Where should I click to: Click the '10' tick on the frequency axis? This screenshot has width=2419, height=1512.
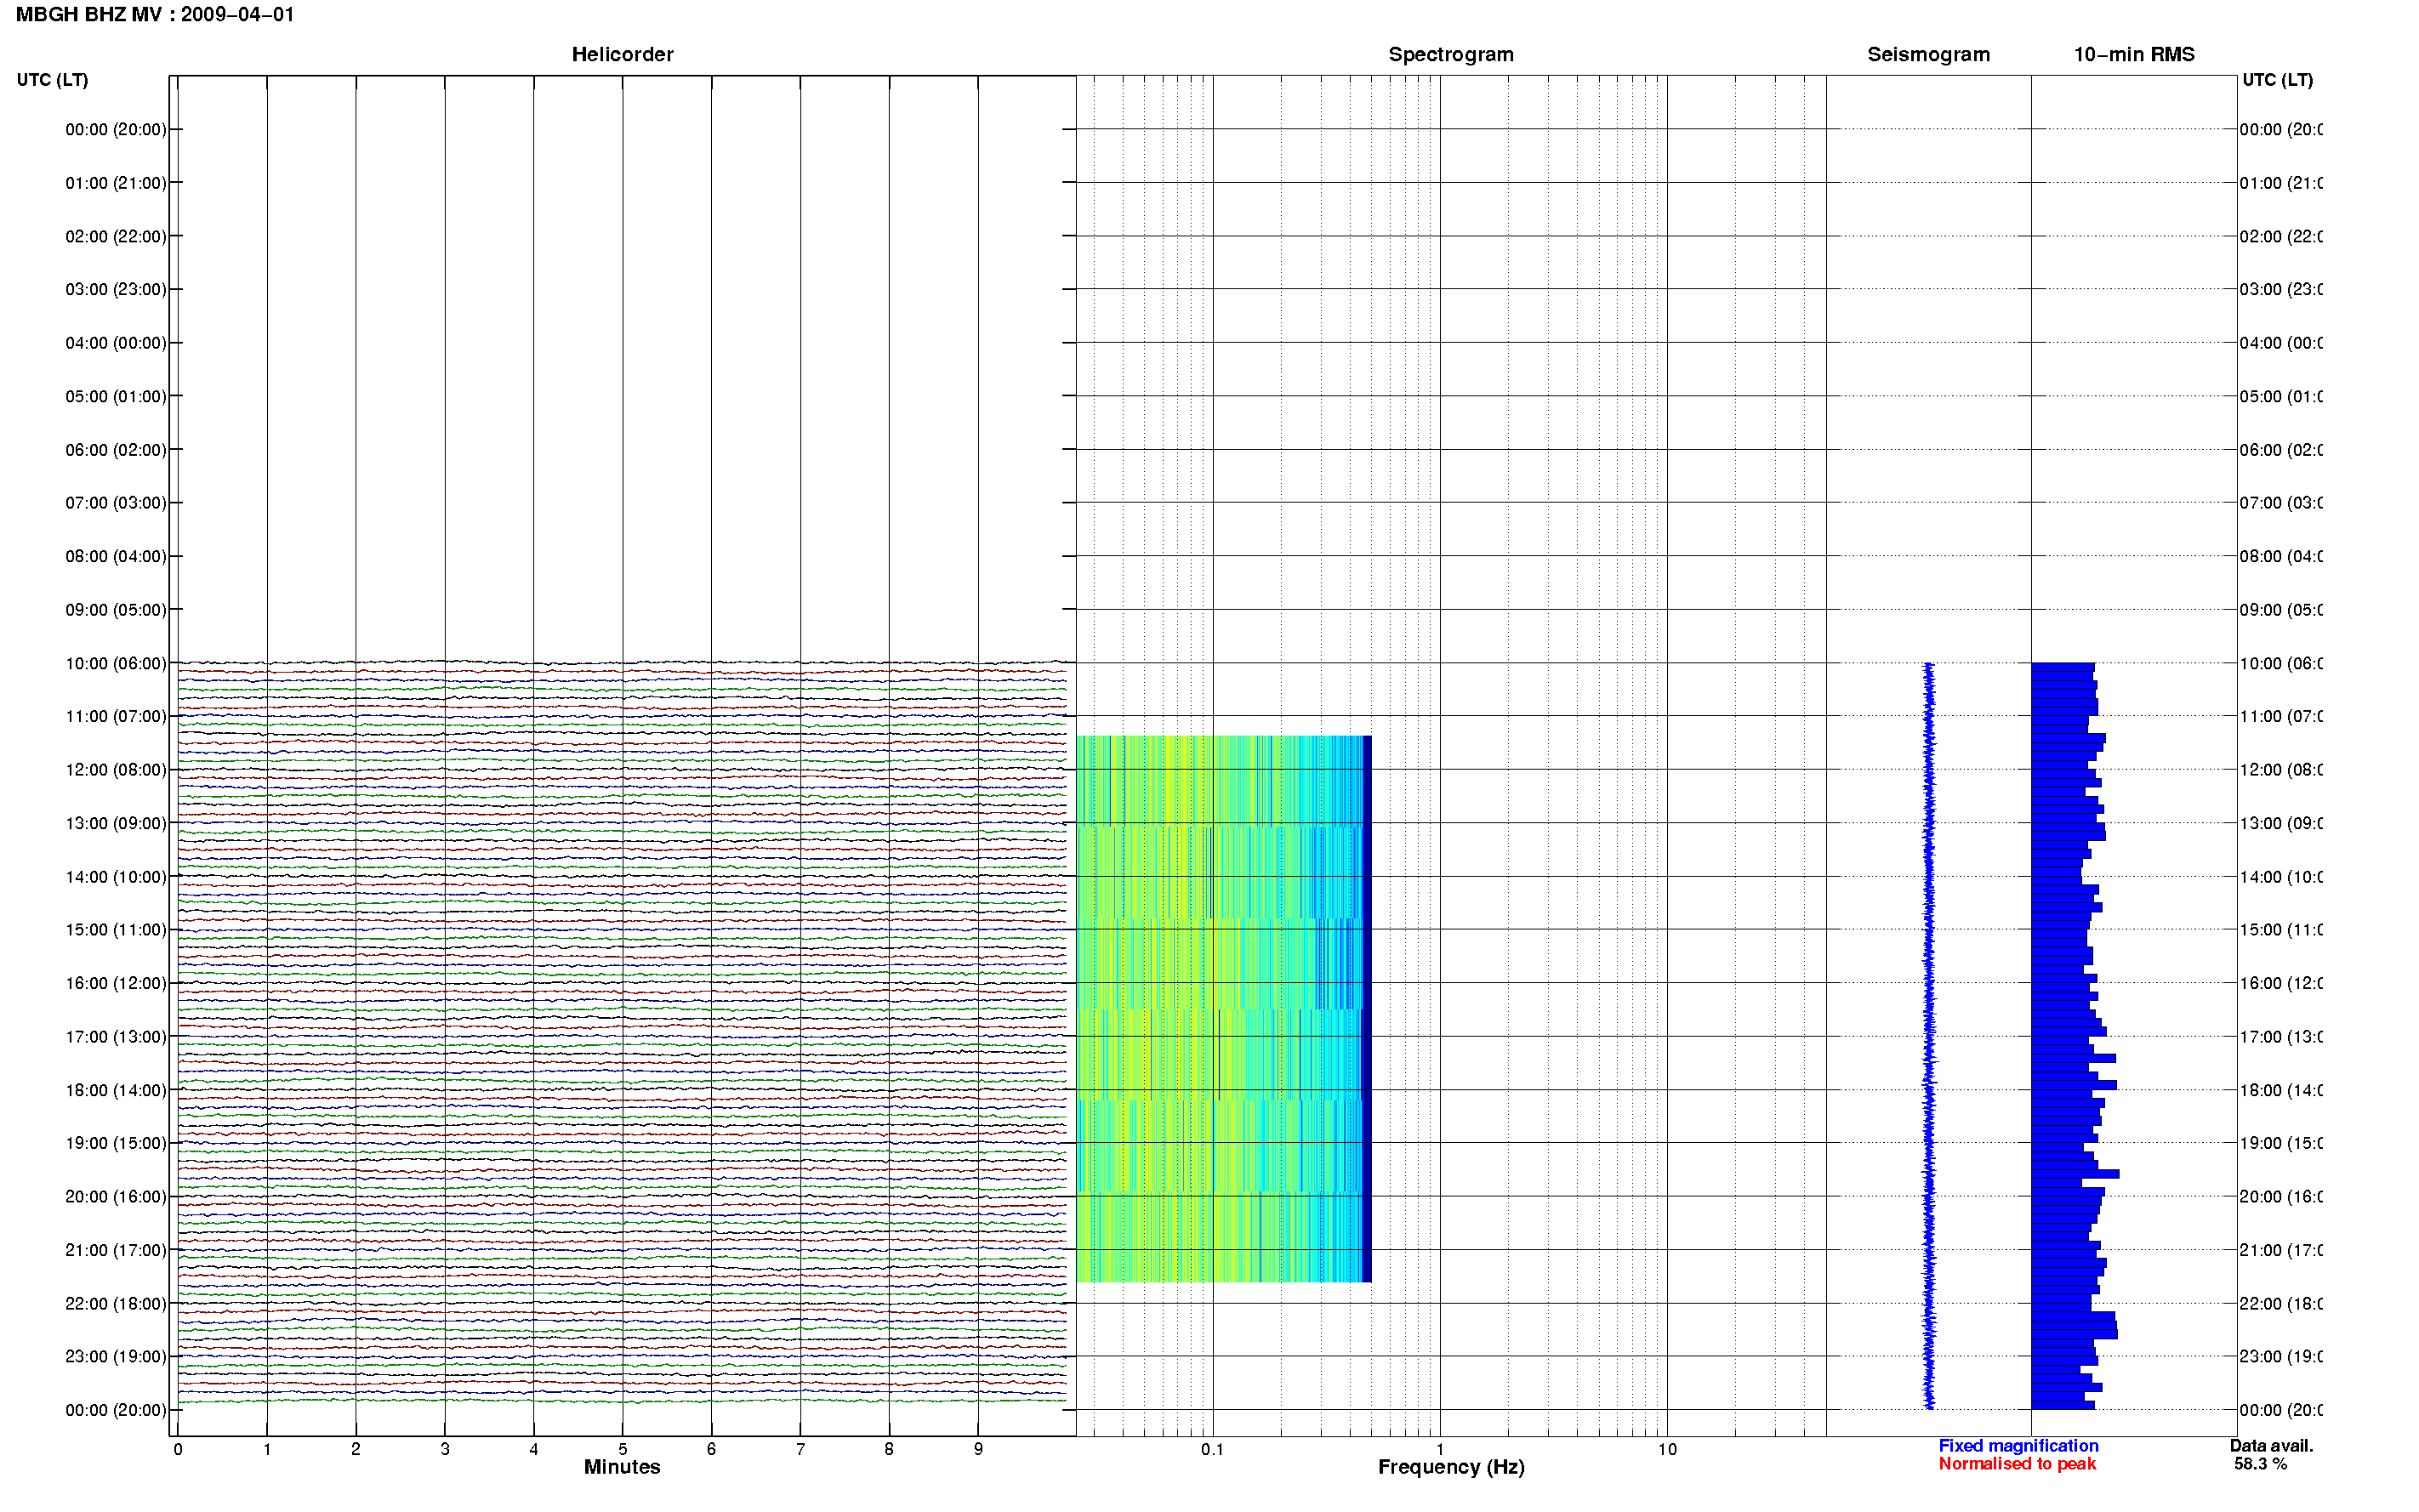tap(1667, 1449)
